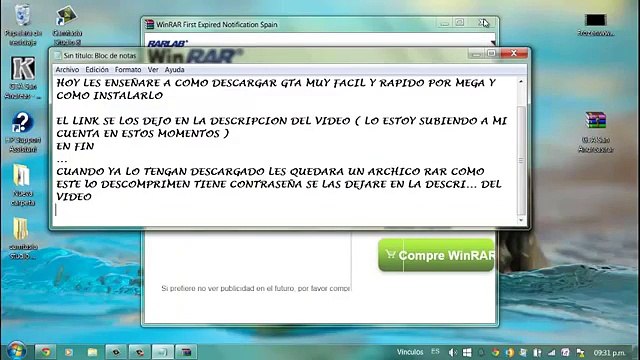This screenshot has width=640, height=360.
Task: Switch to the Notepad taskbar button
Action: tap(162, 352)
